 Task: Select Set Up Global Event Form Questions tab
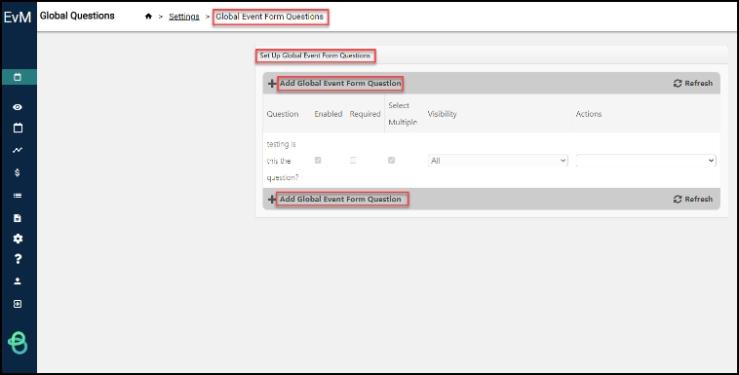[315, 56]
